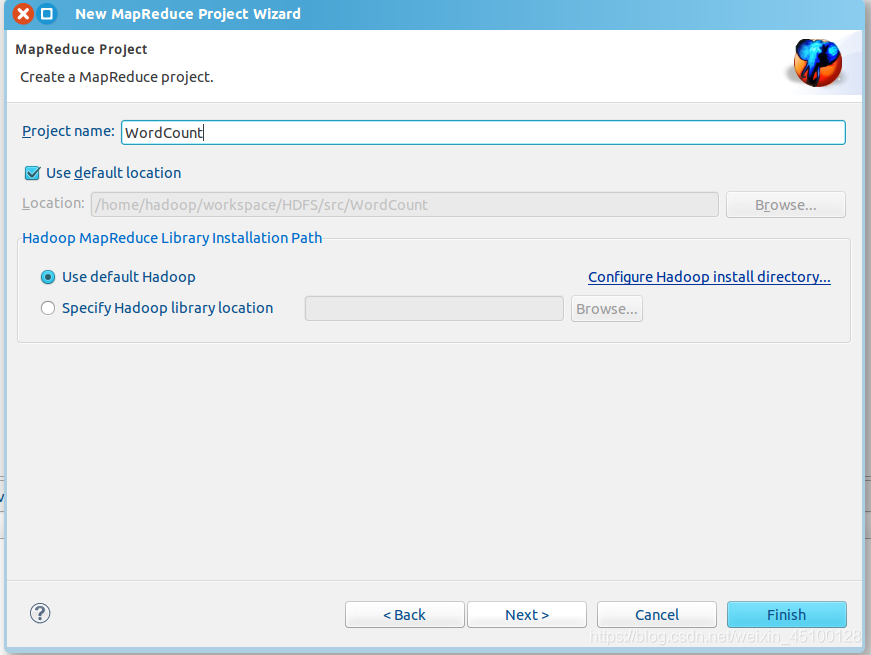Click Browse button for Hadoop library
This screenshot has height=655, width=871.
(x=607, y=308)
